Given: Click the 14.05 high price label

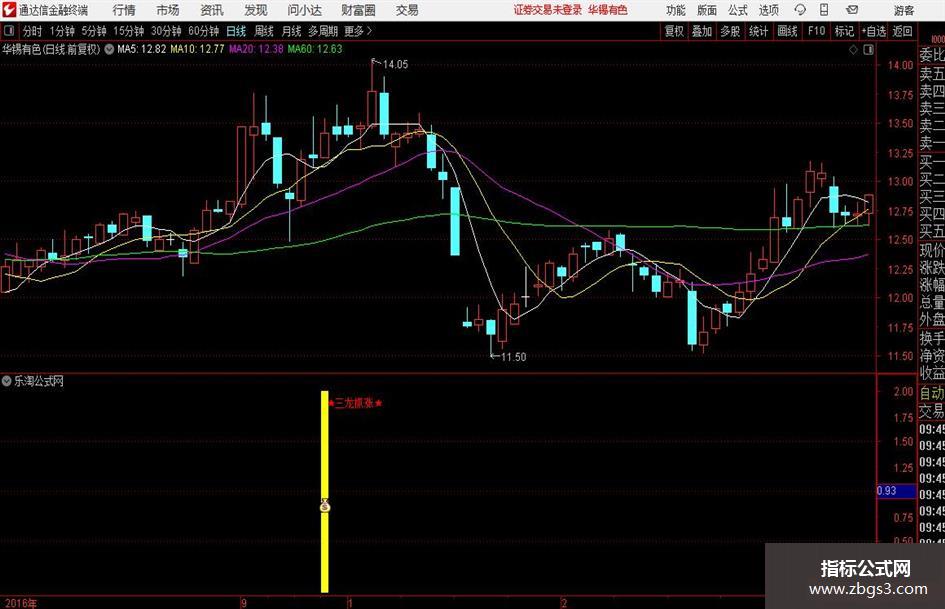Looking at the screenshot, I should click(395, 65).
